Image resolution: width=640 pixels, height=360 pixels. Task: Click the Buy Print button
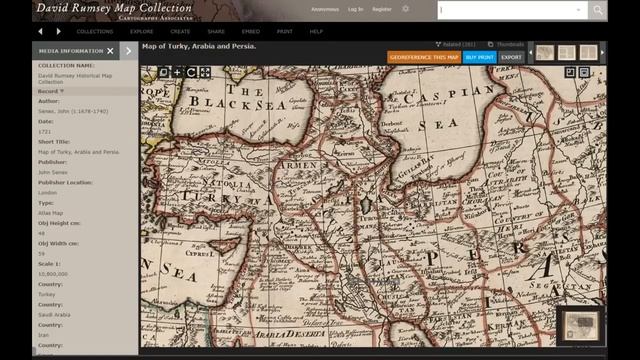[480, 57]
